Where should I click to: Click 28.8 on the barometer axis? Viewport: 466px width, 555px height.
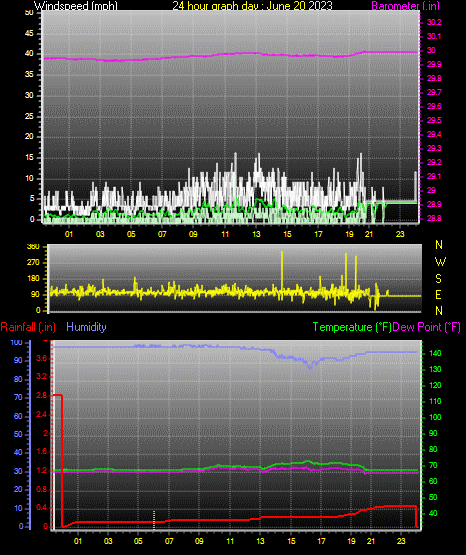434,218
